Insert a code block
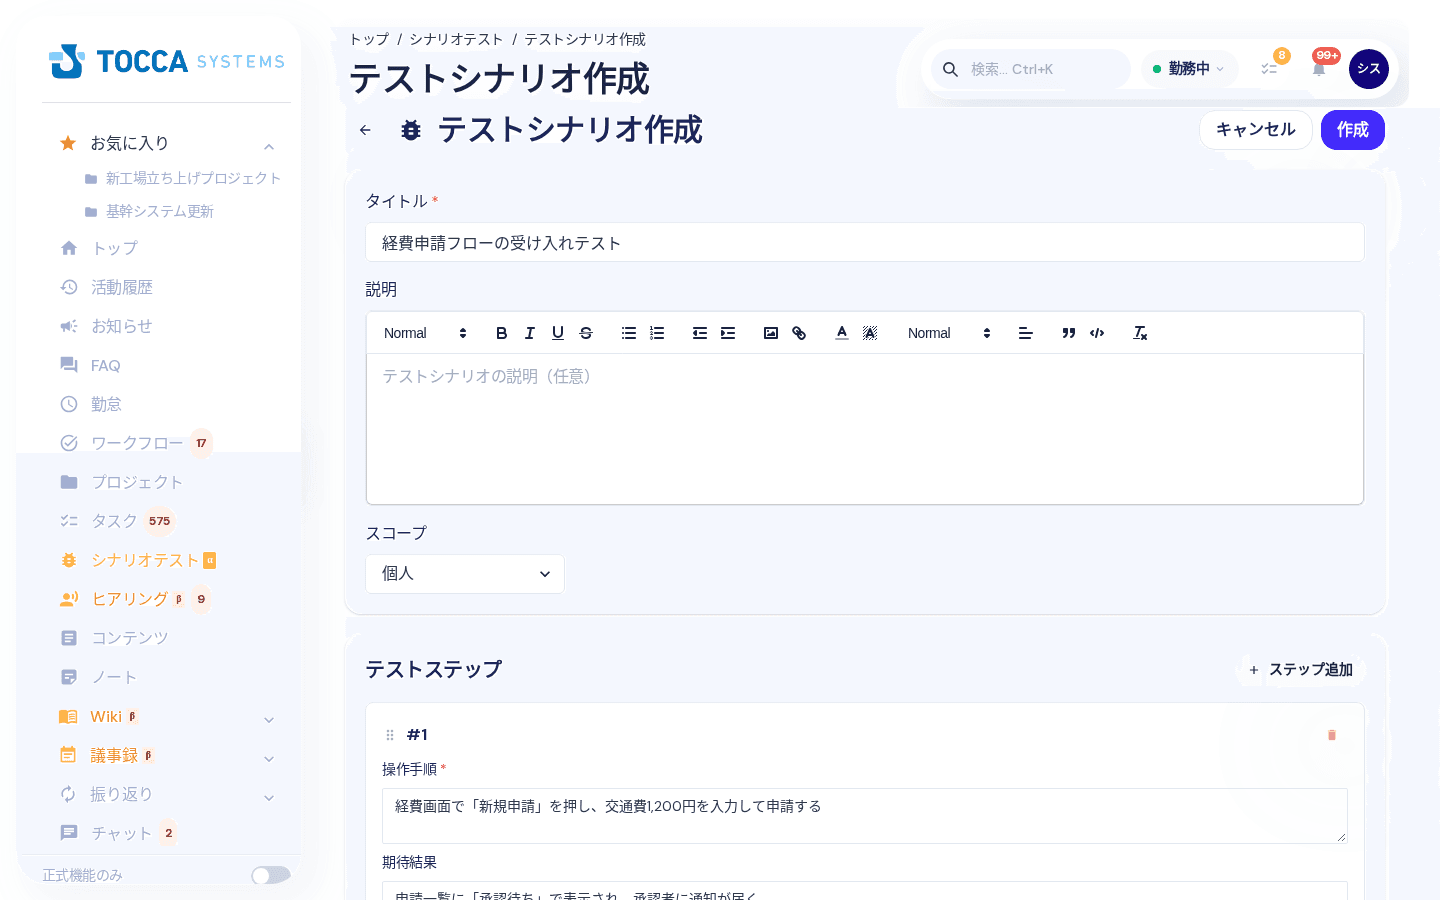 [x=1097, y=333]
